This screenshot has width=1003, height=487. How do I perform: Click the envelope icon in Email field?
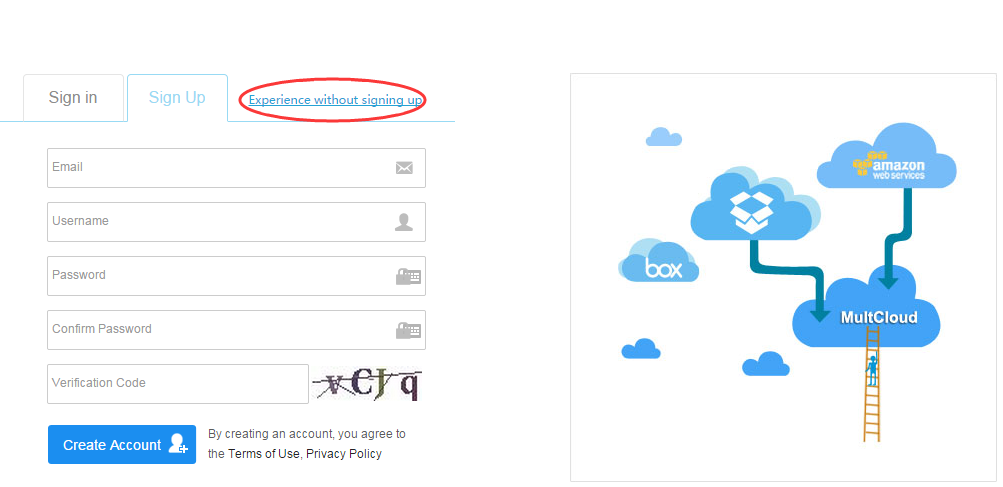[x=404, y=168]
